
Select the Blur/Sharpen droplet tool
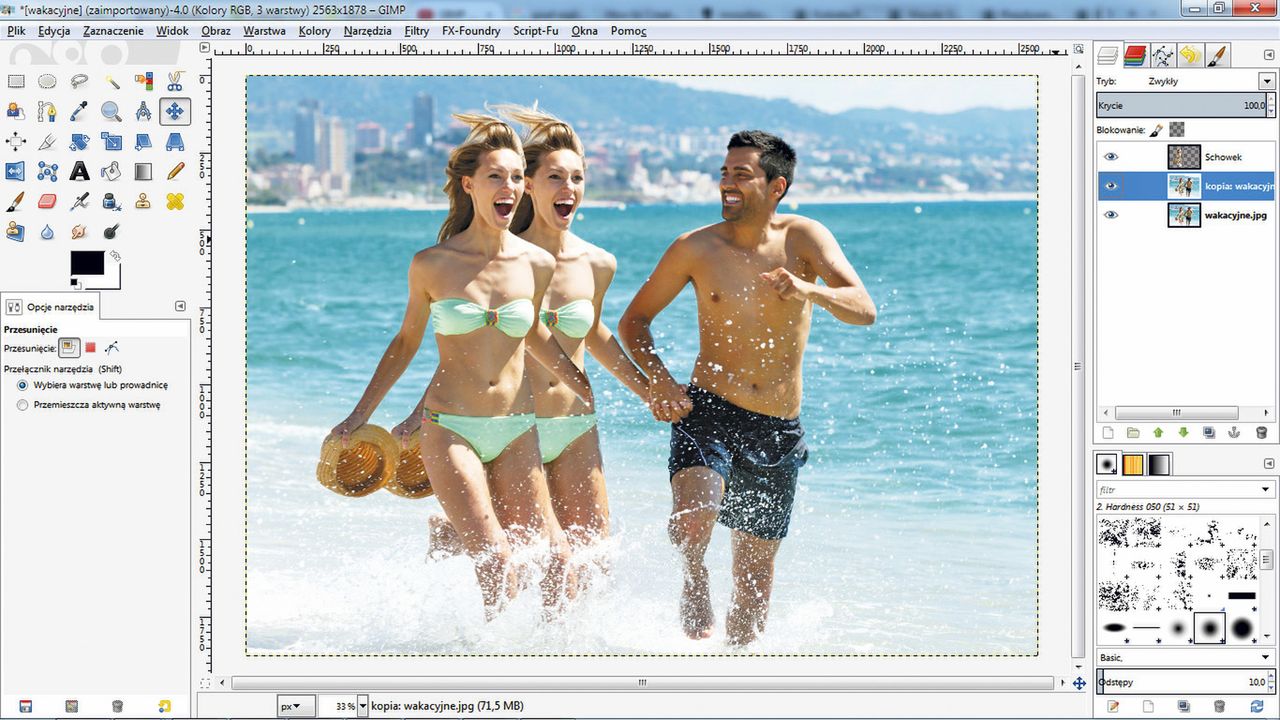coord(47,231)
